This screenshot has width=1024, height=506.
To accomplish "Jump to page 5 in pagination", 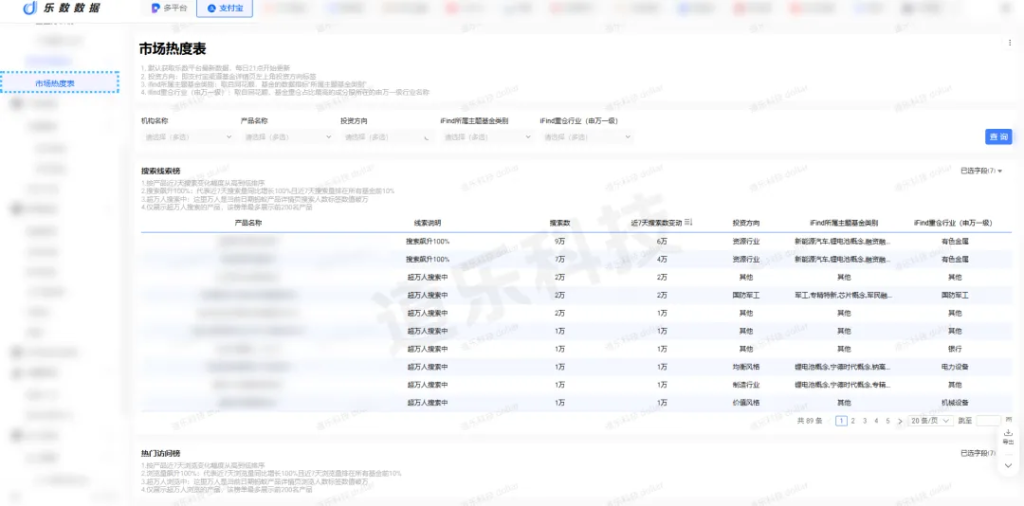I will point(888,421).
